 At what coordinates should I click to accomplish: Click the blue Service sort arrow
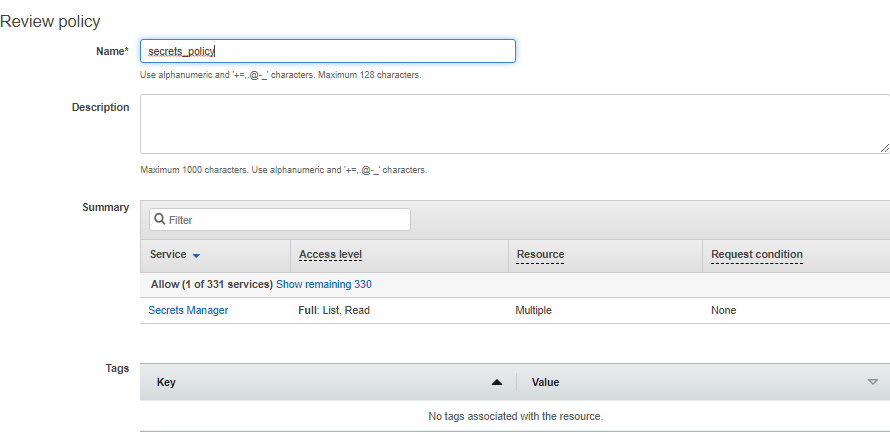196,256
